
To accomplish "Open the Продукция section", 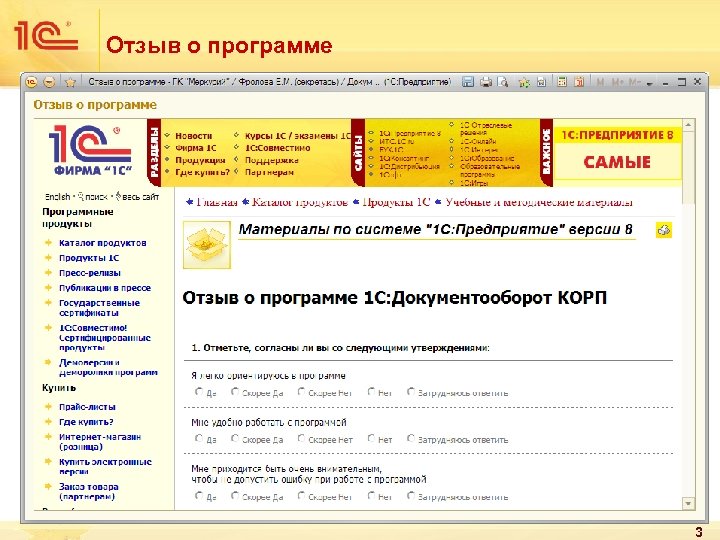I will [200, 160].
